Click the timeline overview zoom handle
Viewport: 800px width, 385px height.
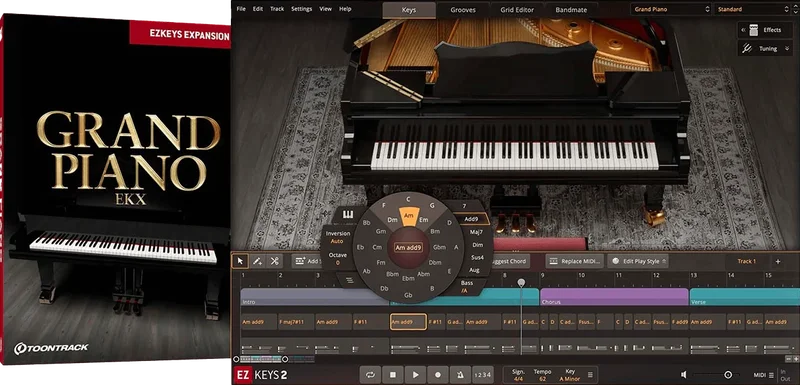[285, 359]
